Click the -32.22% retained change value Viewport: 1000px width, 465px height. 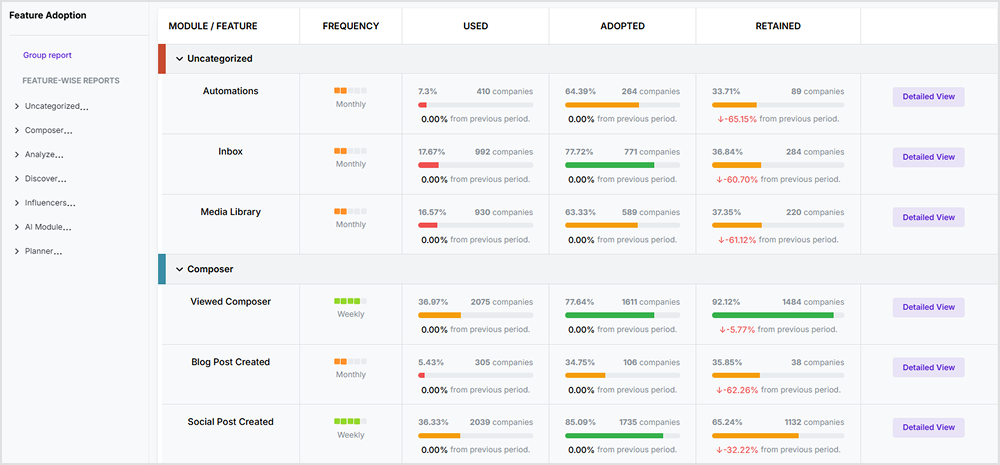[737, 450]
